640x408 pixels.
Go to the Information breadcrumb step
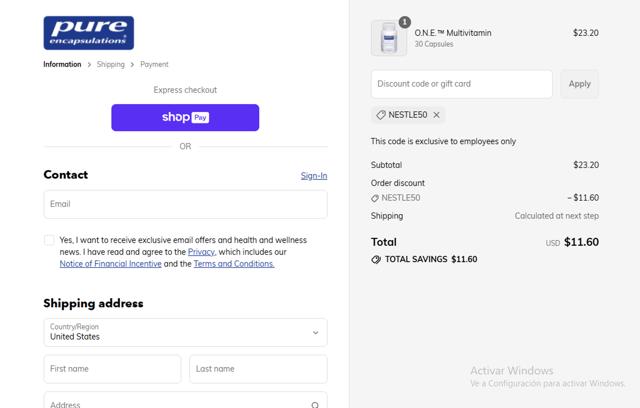pos(62,64)
